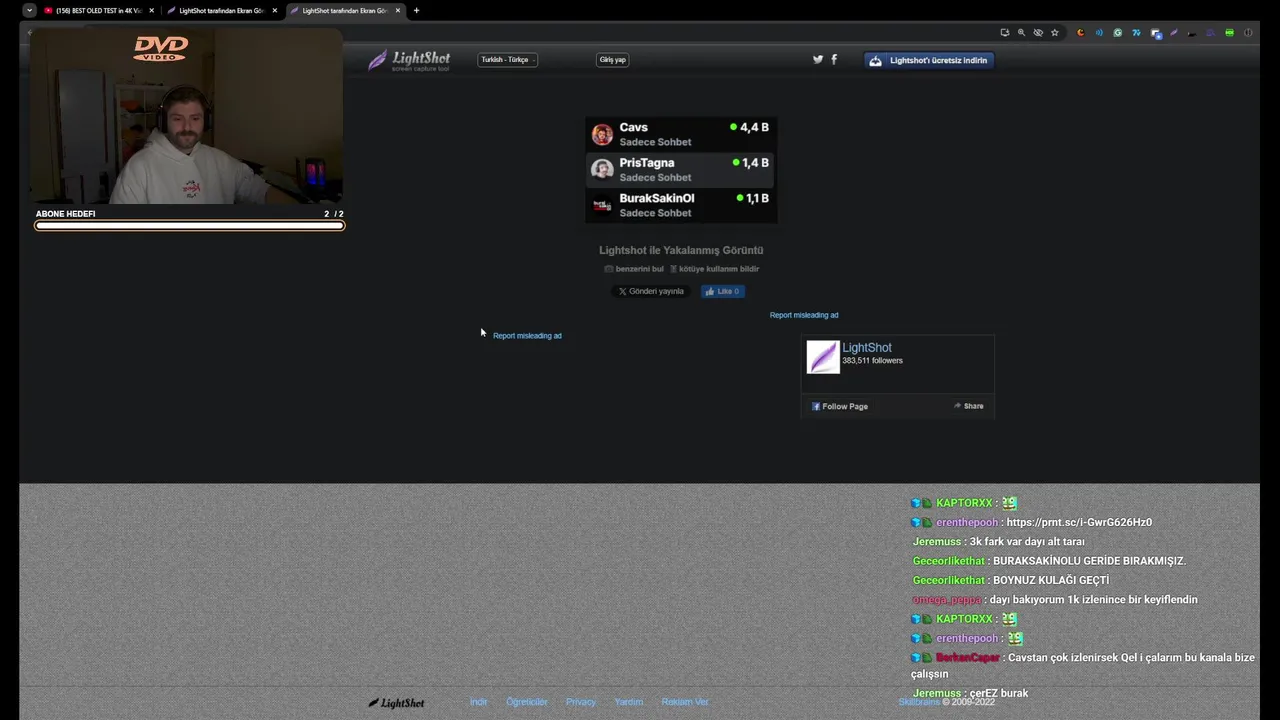The height and width of the screenshot is (720, 1280).
Task: Click Follow Page in Facebook widget
Action: tap(840, 406)
